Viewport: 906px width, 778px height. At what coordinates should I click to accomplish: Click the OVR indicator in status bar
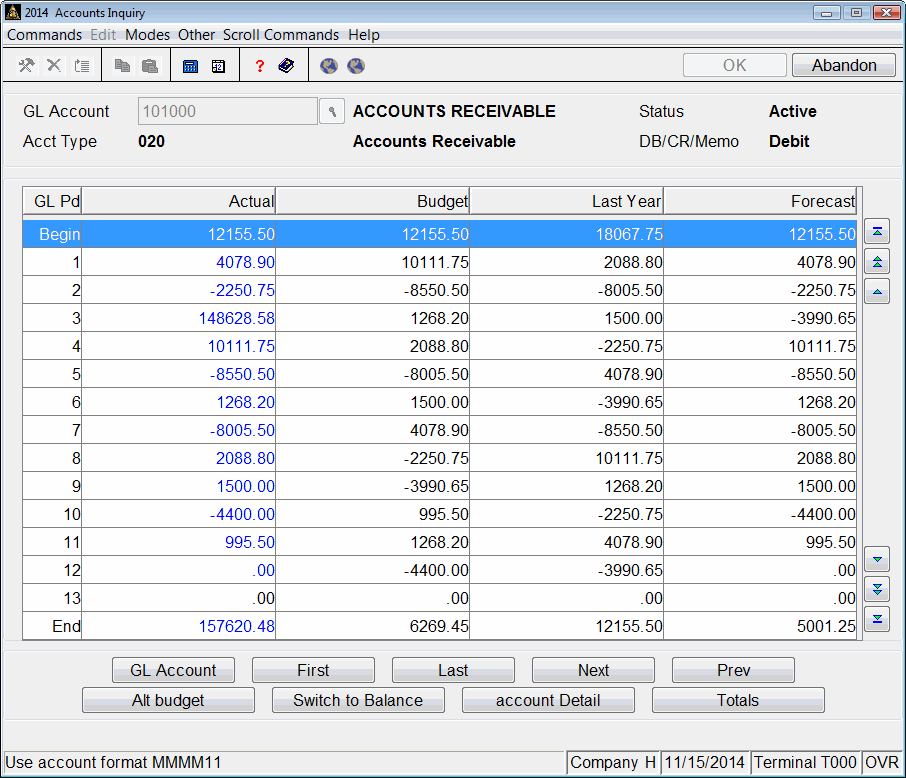coord(882,762)
